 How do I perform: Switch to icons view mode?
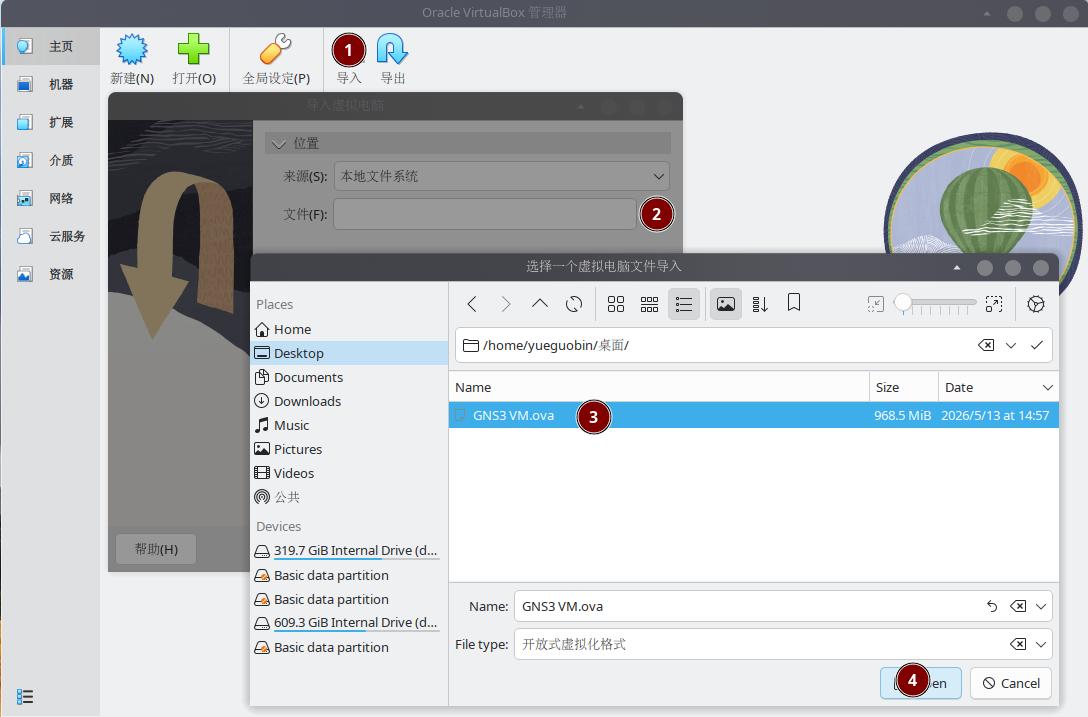(615, 304)
